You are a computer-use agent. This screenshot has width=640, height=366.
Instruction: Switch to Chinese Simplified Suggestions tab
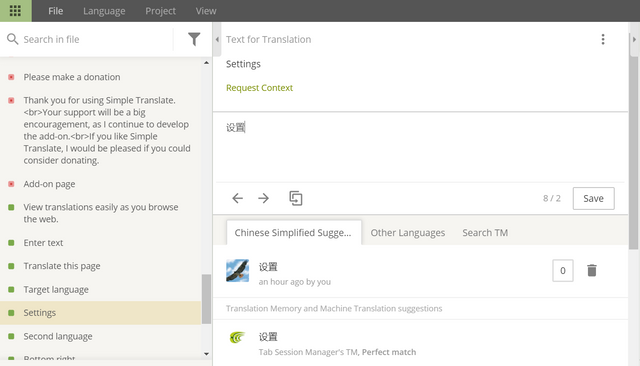click(x=294, y=233)
